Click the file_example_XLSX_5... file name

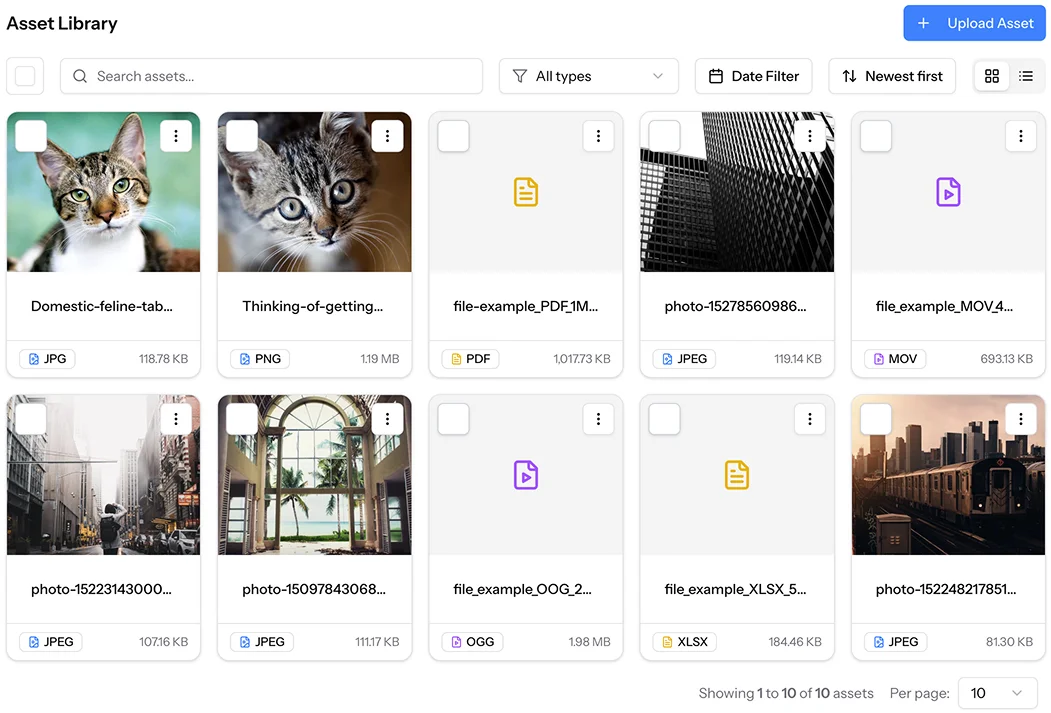click(x=735, y=589)
